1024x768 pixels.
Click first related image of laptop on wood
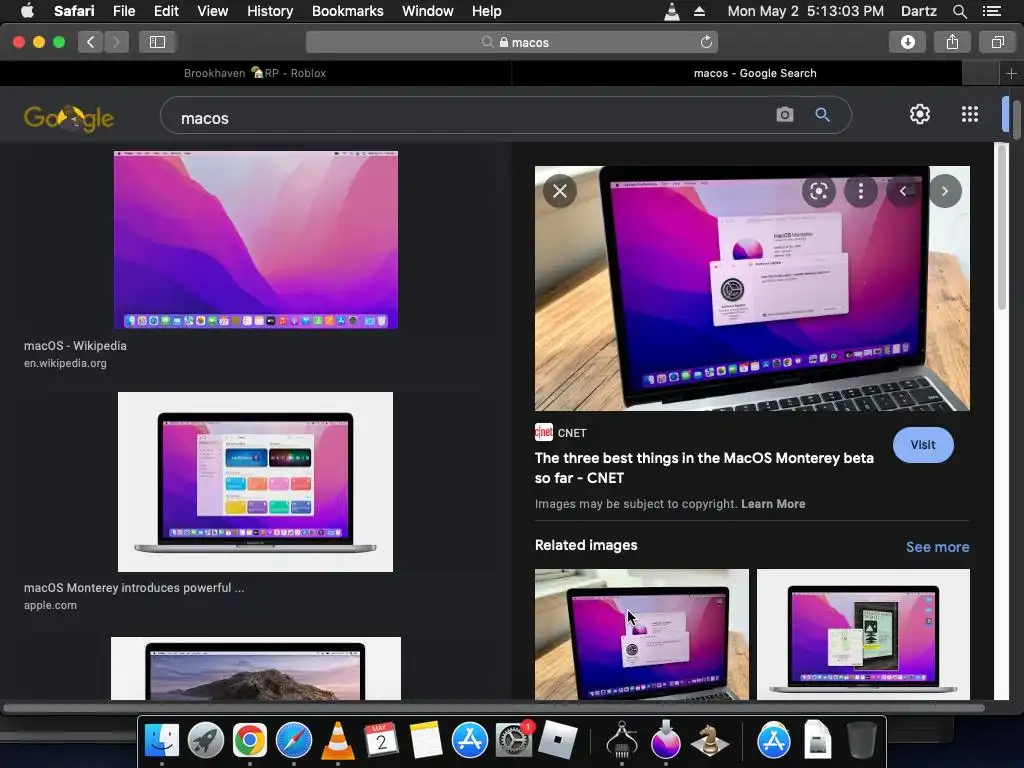(x=641, y=634)
